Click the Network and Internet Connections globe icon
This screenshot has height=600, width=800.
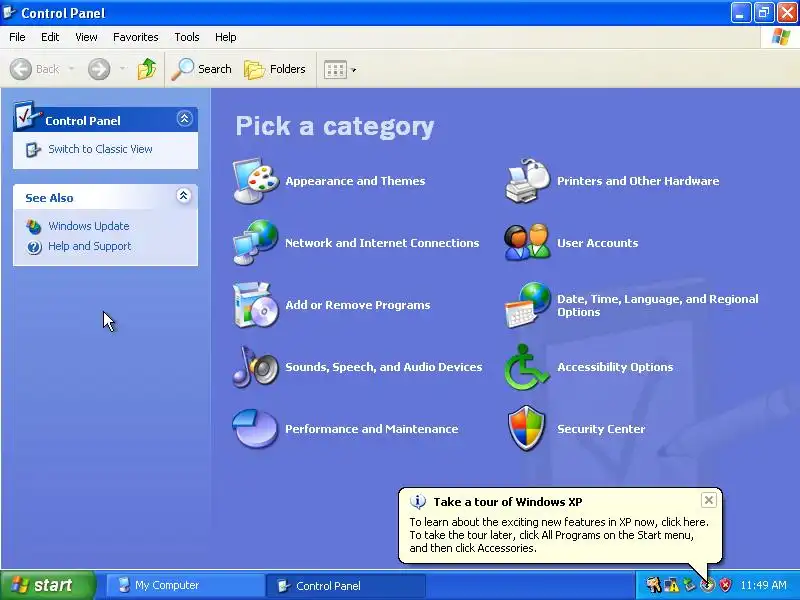click(x=256, y=243)
